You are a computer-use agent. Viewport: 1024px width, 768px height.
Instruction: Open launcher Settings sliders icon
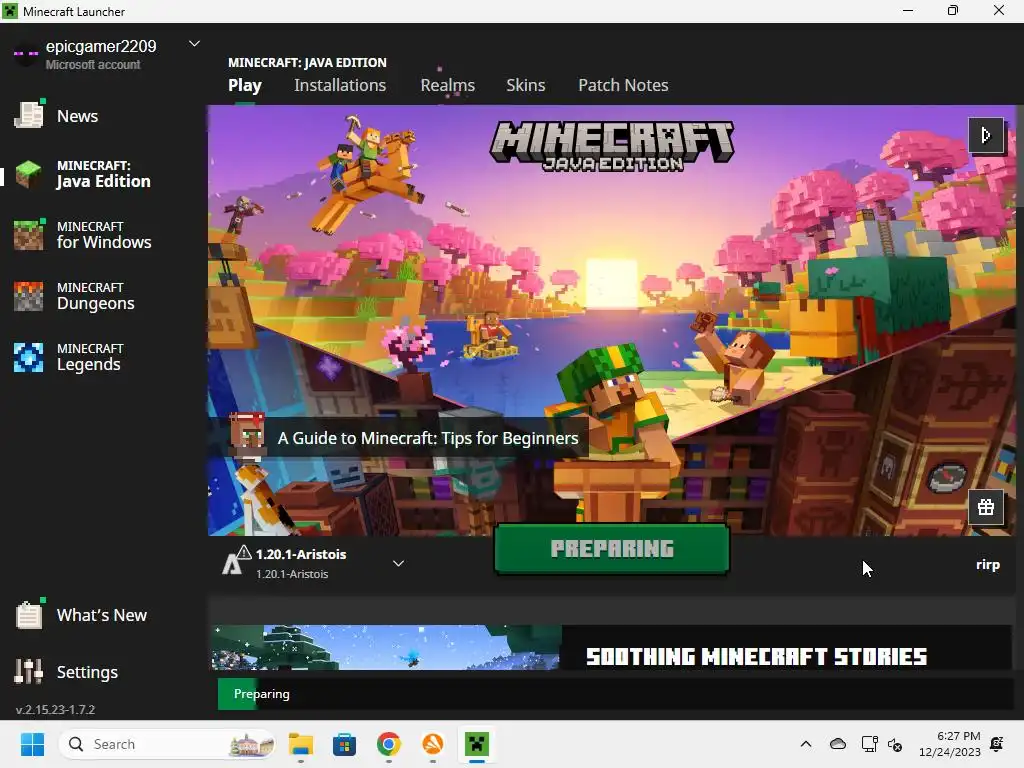tap(29, 671)
